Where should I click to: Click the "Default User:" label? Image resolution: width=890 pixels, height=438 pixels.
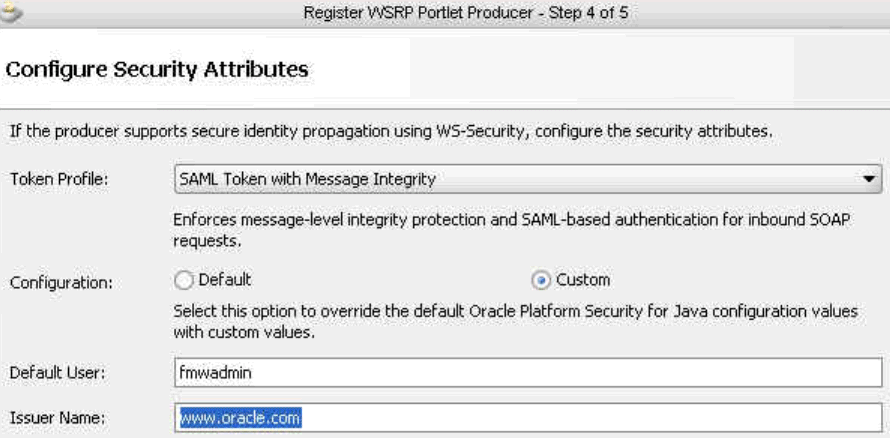58,373
